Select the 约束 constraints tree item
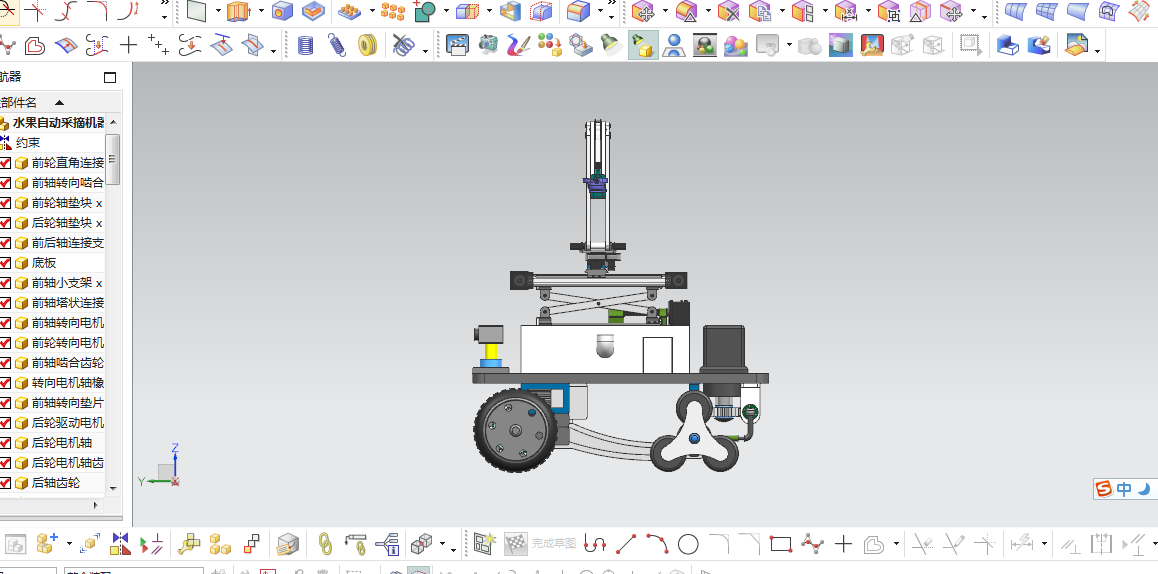This screenshot has width=1158, height=574. click(x=28, y=143)
